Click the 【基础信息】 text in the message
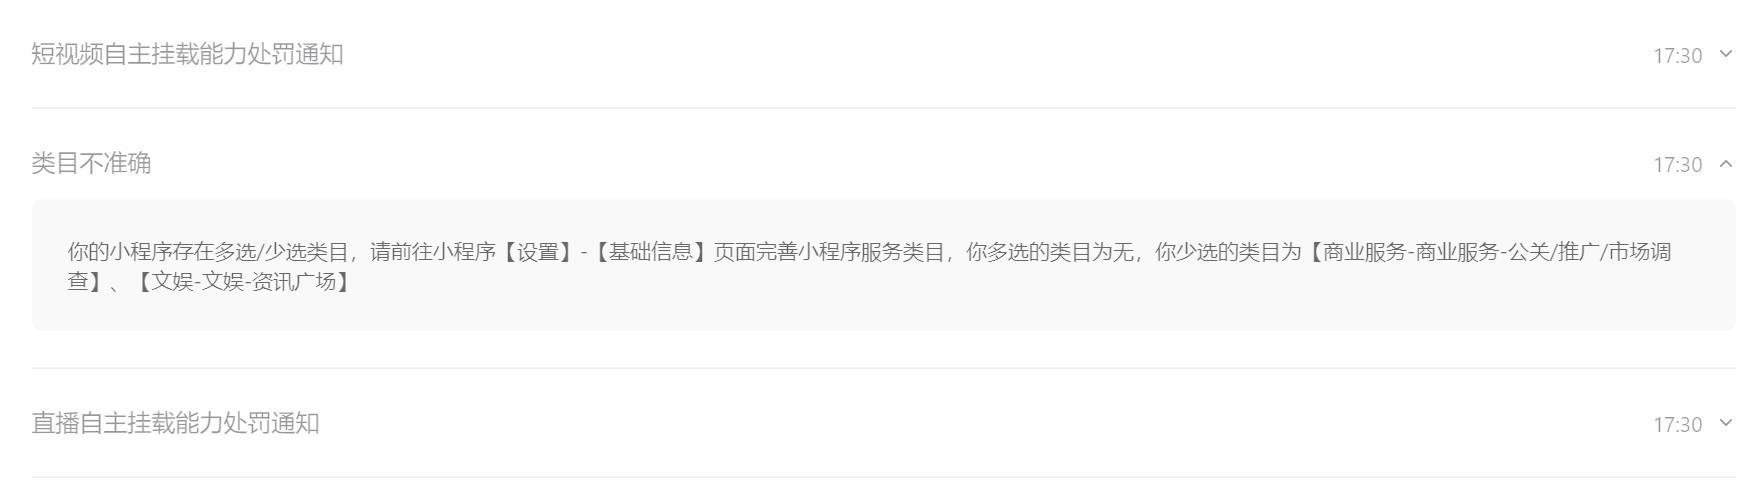1754x484 pixels. click(x=651, y=252)
